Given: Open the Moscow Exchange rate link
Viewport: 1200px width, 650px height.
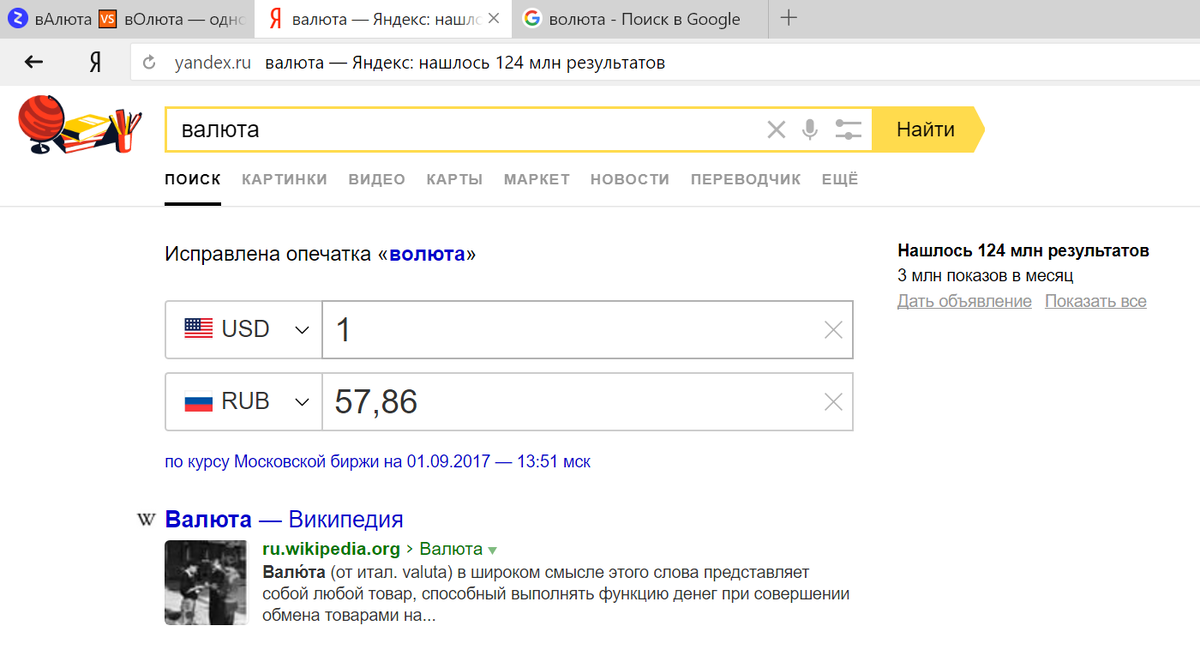Looking at the screenshot, I should coord(378,462).
